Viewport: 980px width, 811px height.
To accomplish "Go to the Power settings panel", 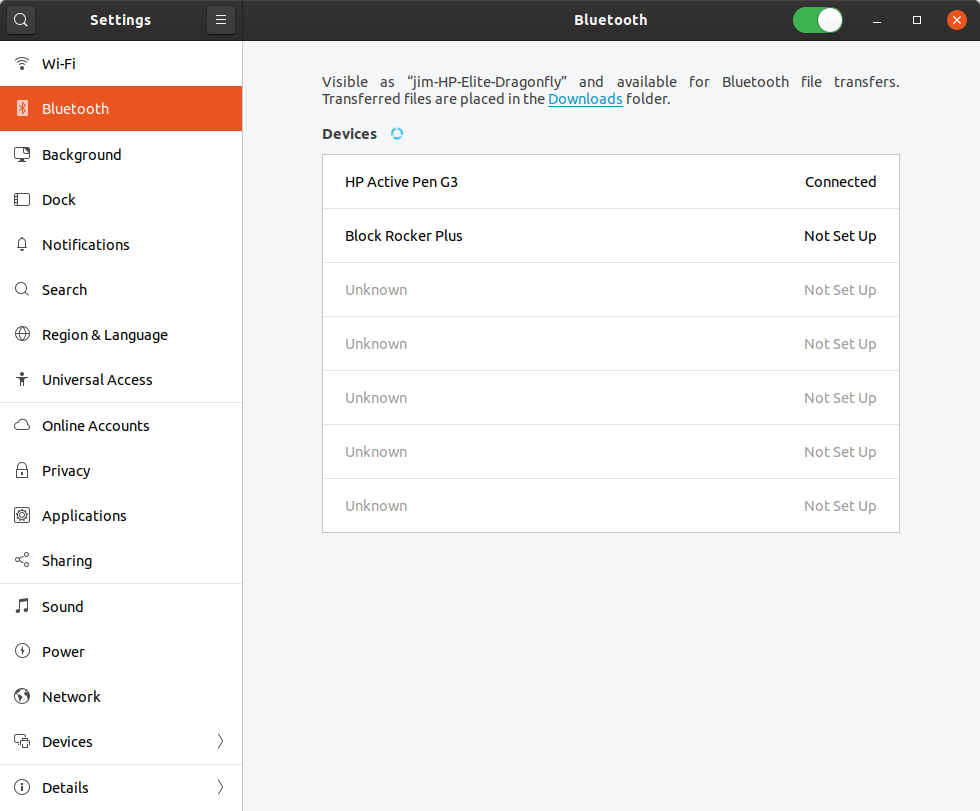I will [x=63, y=652].
